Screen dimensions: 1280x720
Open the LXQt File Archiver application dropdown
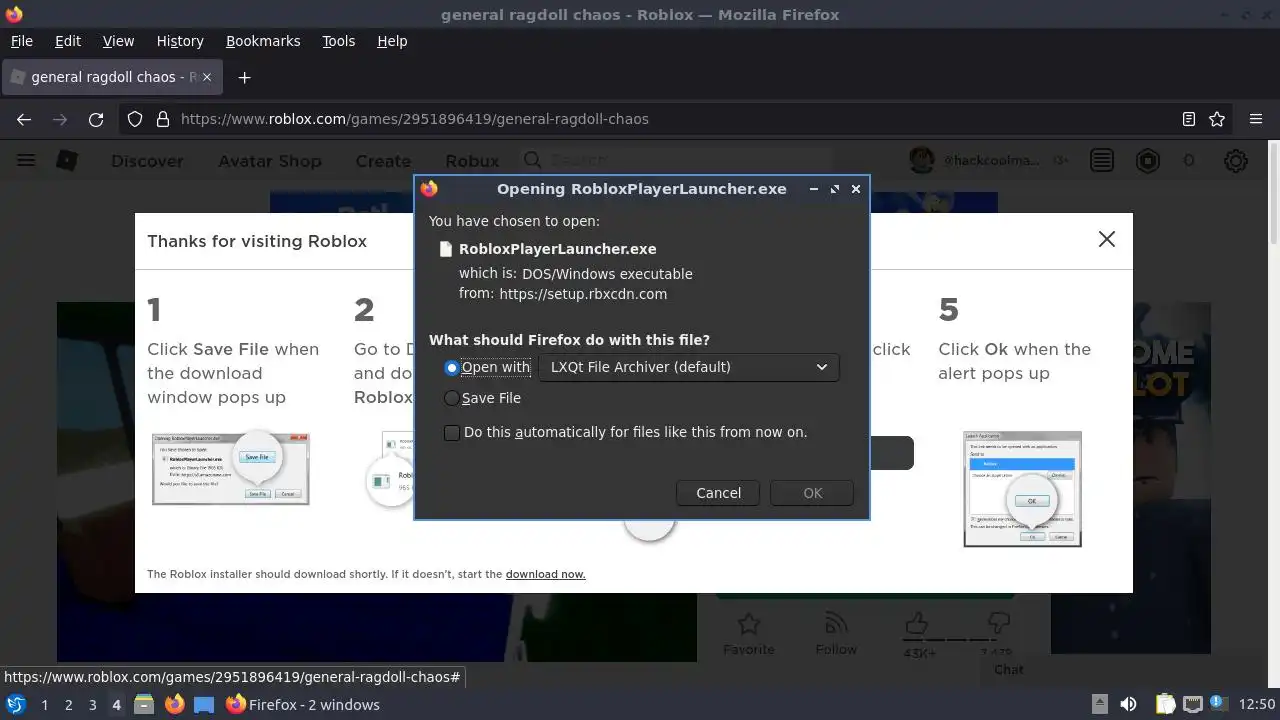(688, 367)
